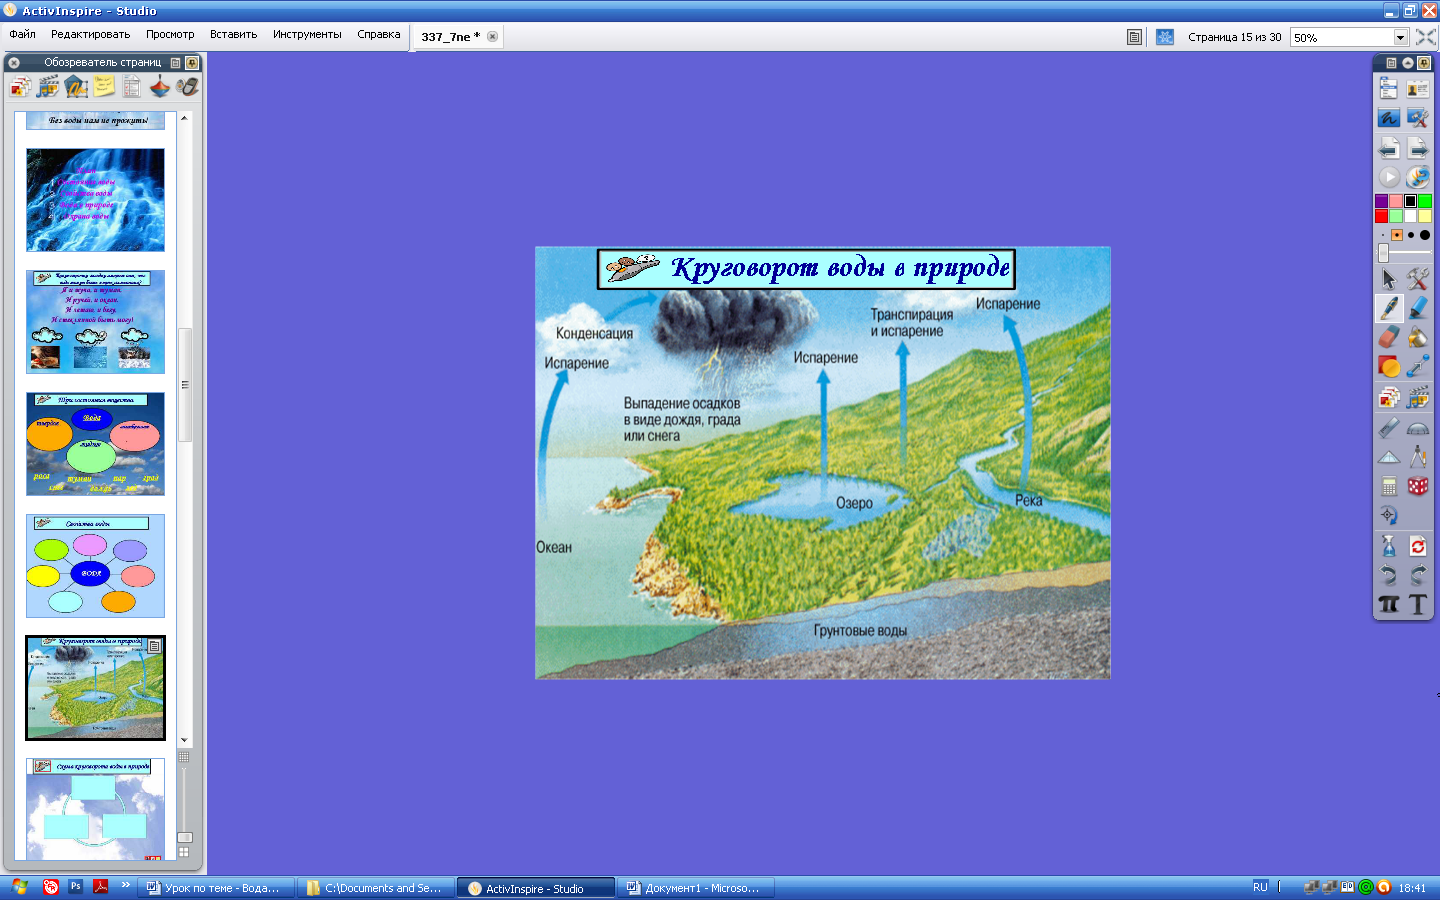Open the Просмотр menu
Viewport: 1440px width, 900px height.
(x=170, y=34)
